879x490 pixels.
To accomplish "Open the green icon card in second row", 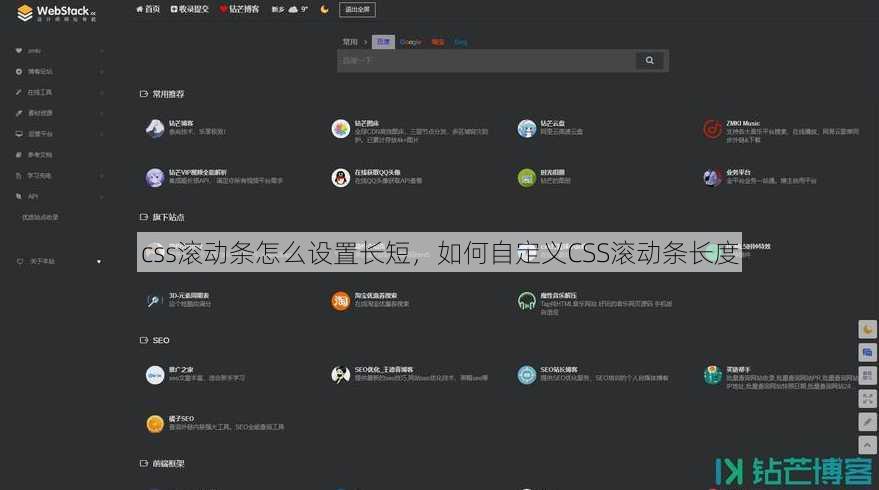I will [527, 178].
